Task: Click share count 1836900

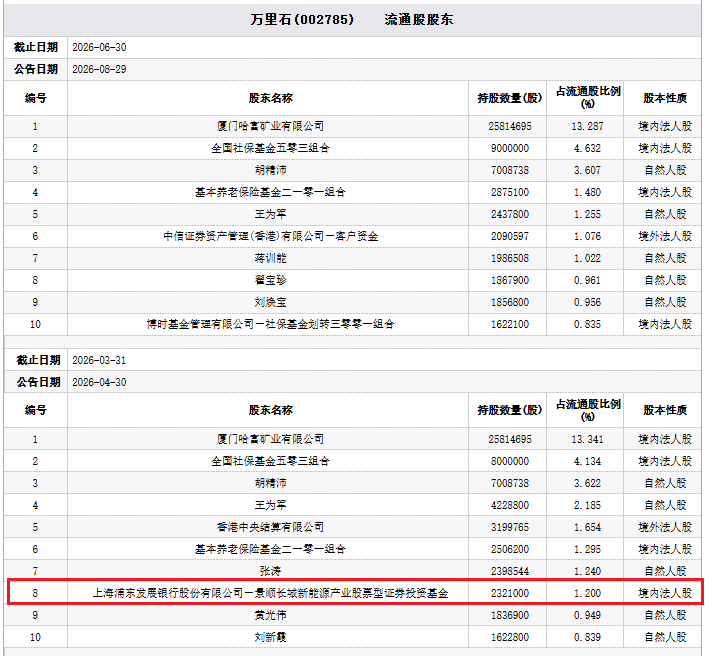Action: tap(510, 615)
